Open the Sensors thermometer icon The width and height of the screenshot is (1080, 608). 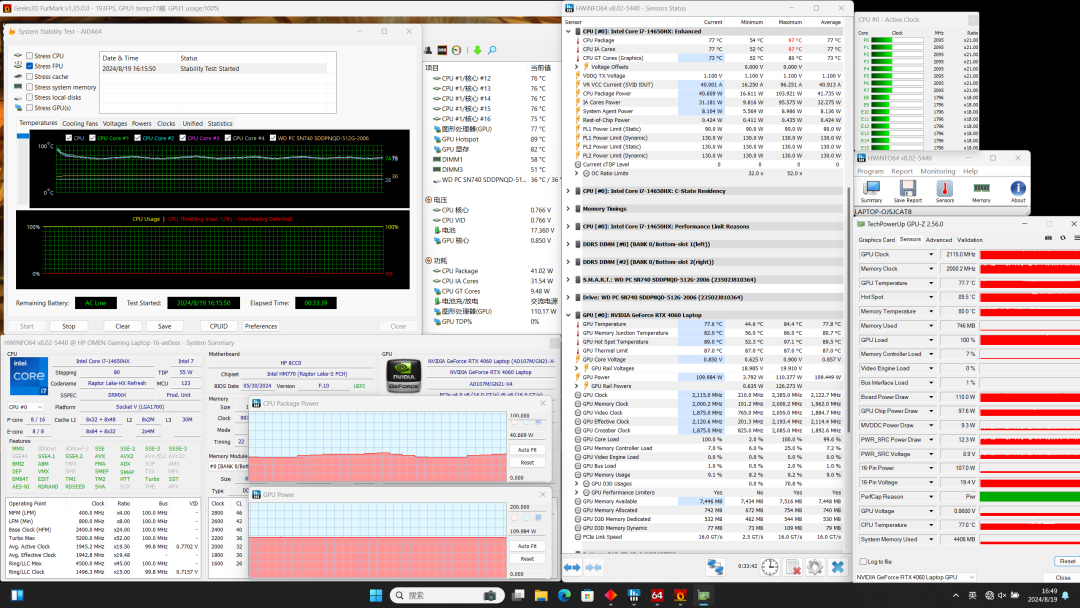(x=944, y=187)
